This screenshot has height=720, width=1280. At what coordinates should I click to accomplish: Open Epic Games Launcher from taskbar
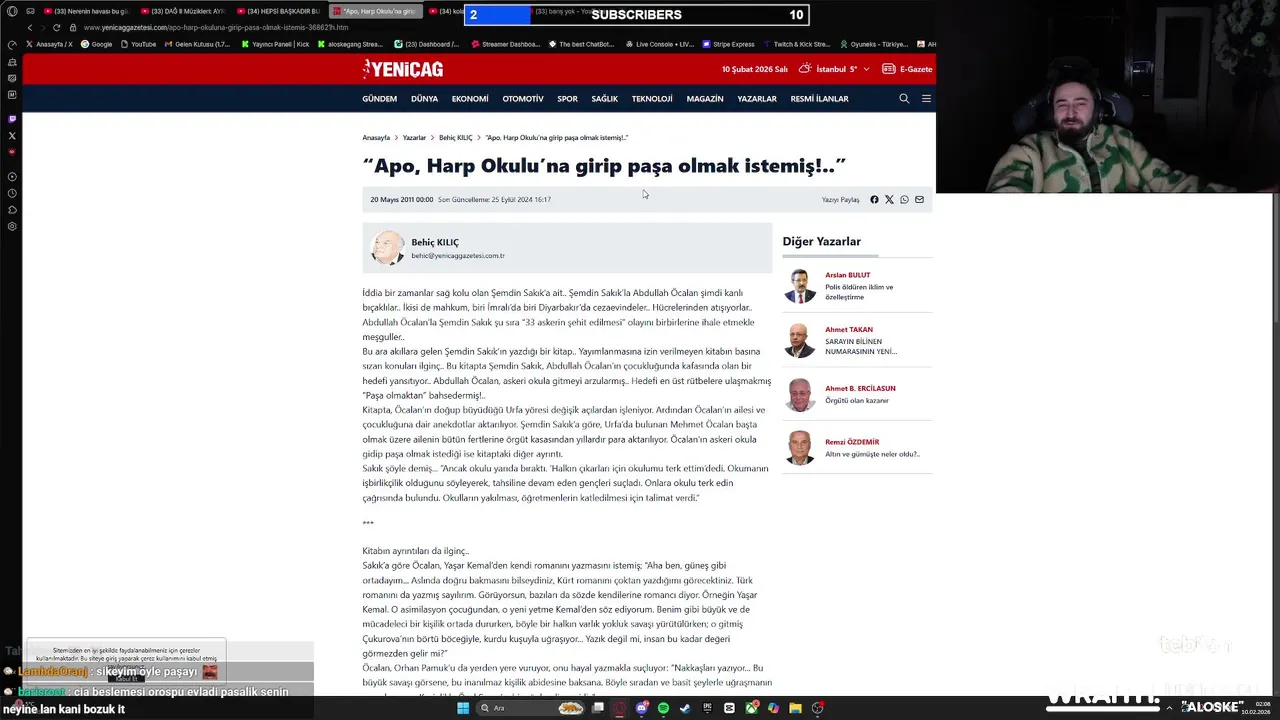[707, 708]
